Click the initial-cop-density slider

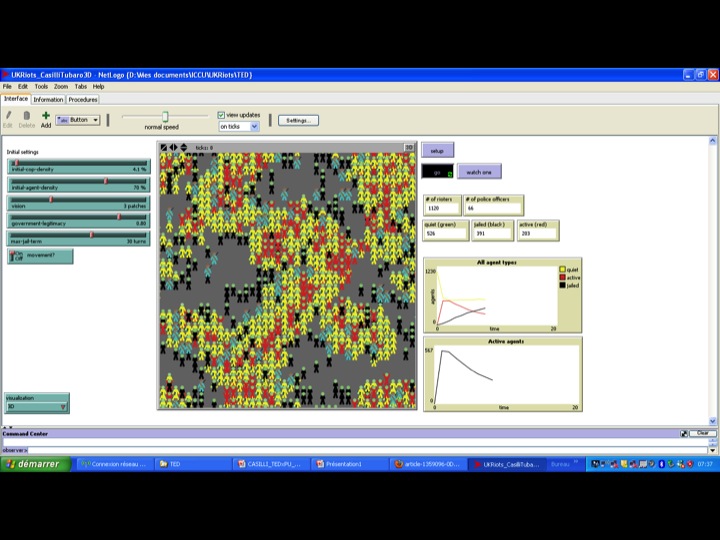click(79, 166)
